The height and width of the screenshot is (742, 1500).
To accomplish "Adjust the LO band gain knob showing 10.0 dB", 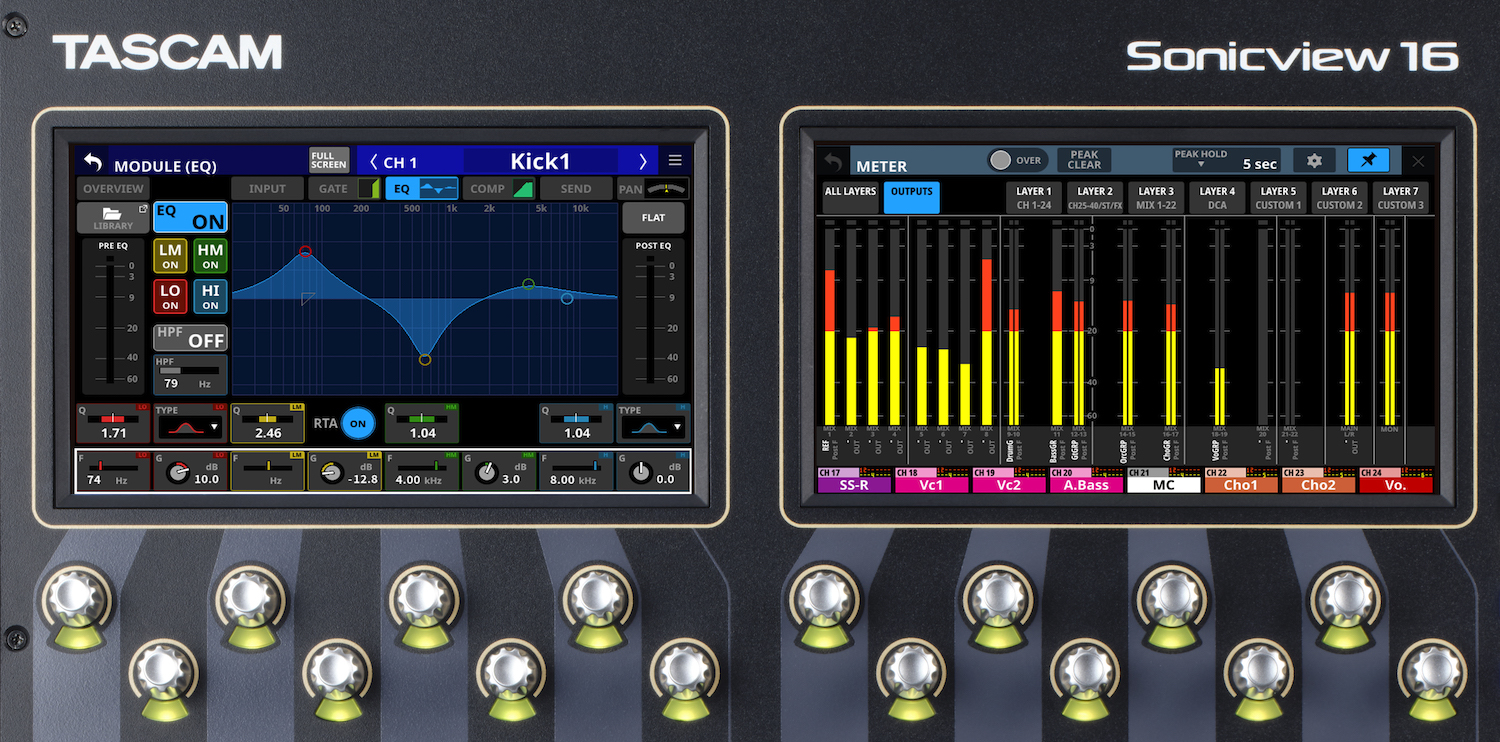I will click(x=177, y=474).
